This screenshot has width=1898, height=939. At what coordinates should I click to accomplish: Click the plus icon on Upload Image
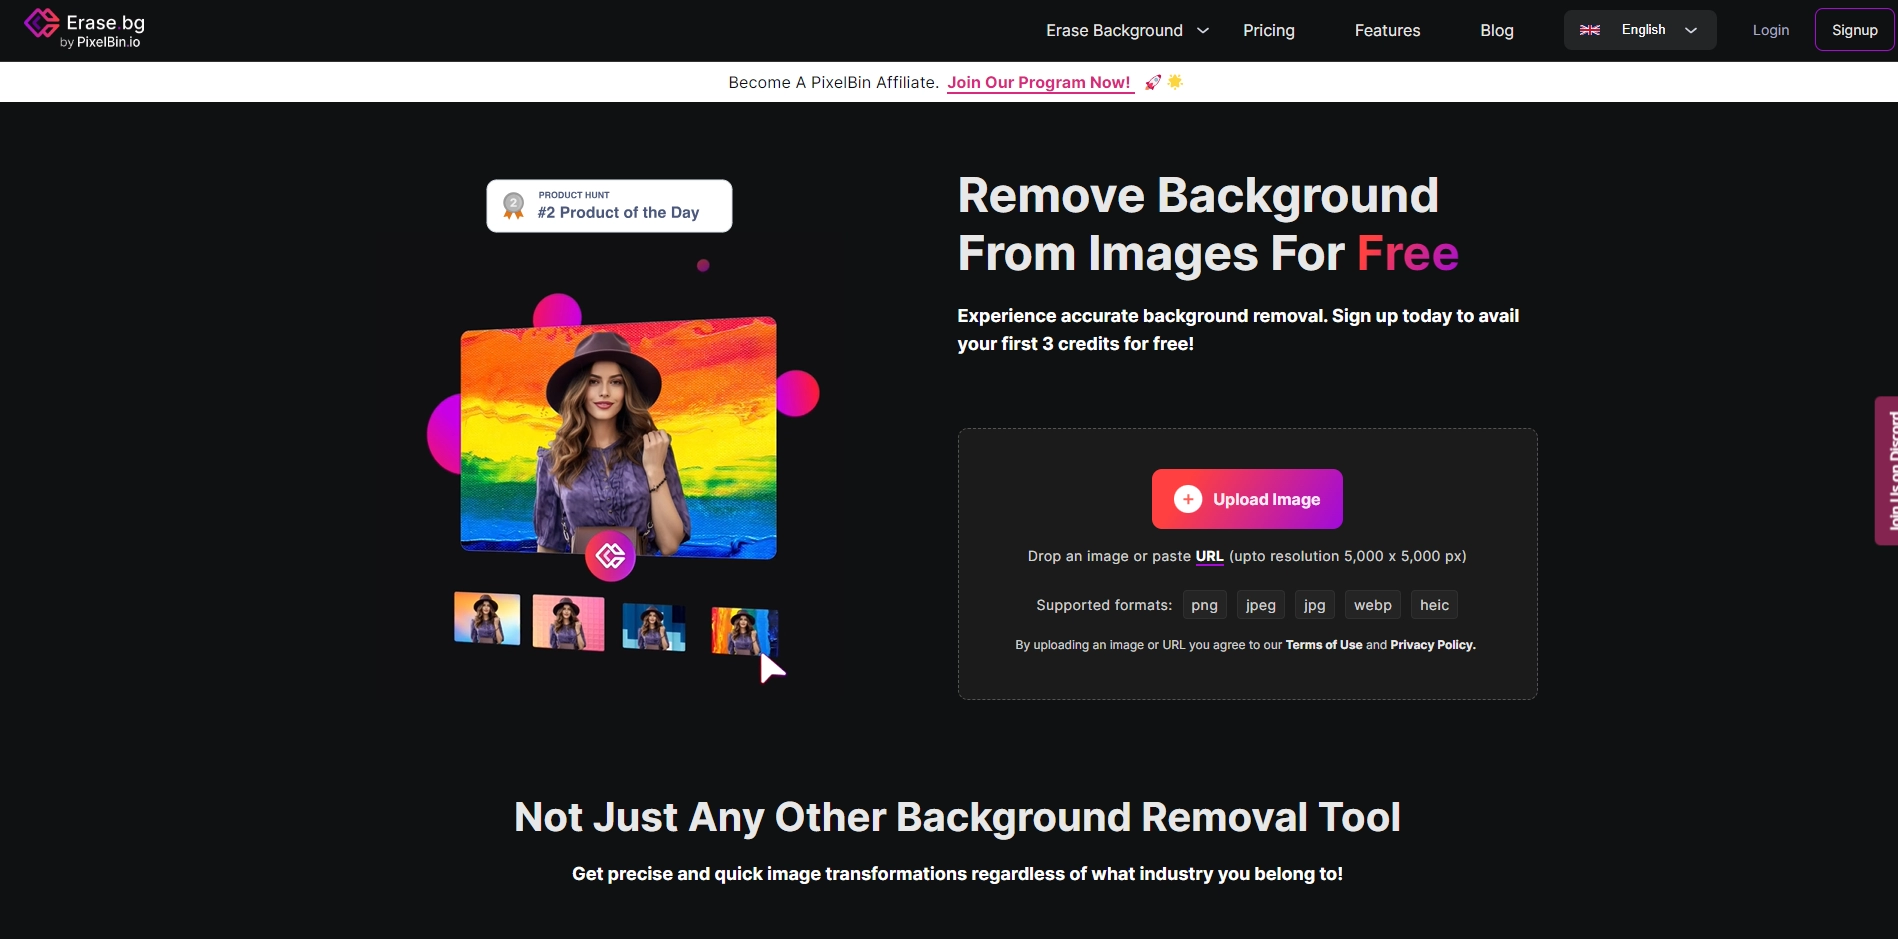click(1188, 499)
